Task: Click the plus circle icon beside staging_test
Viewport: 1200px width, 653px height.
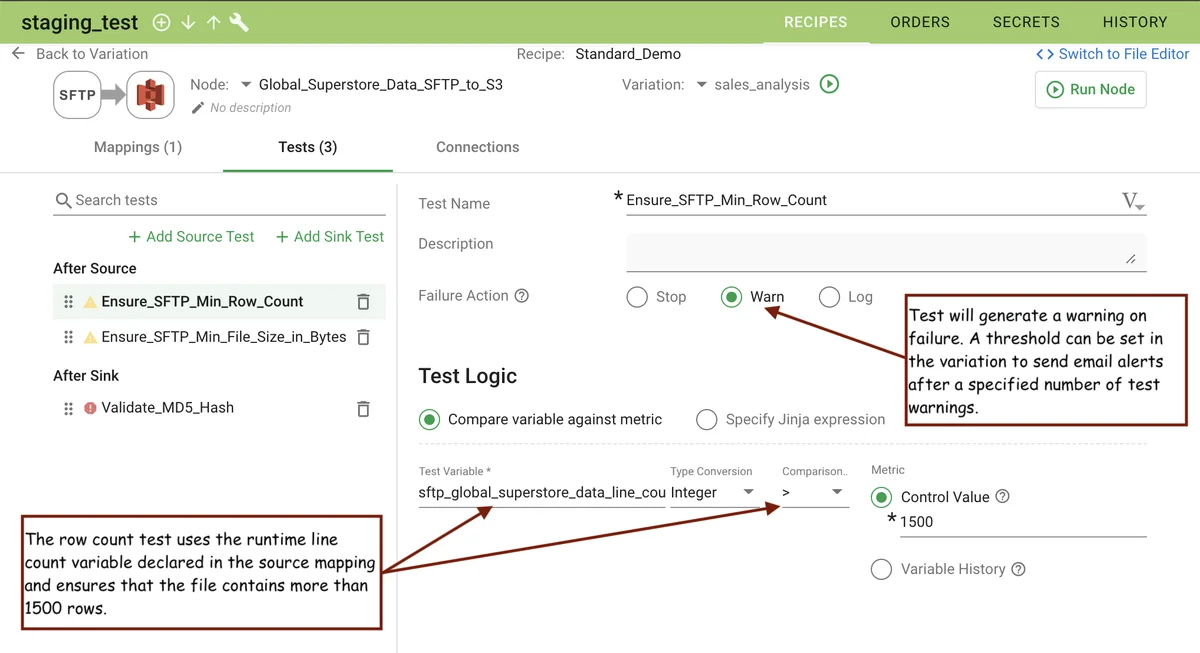Action: point(161,22)
